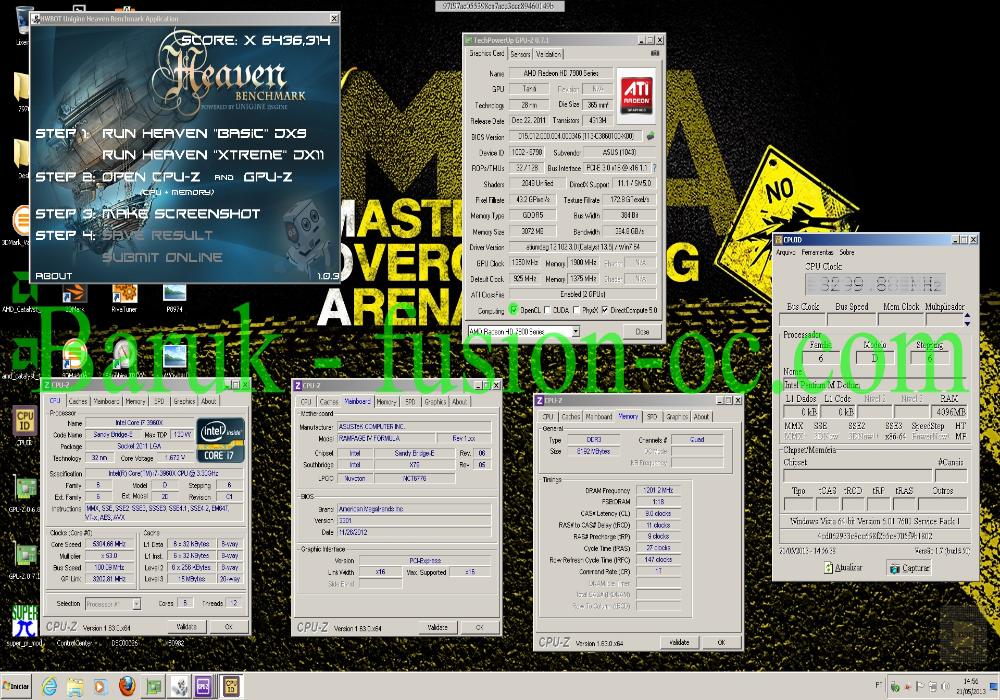
Task: Click RAMPAGE IV FORMULA model field
Action: pos(386,438)
